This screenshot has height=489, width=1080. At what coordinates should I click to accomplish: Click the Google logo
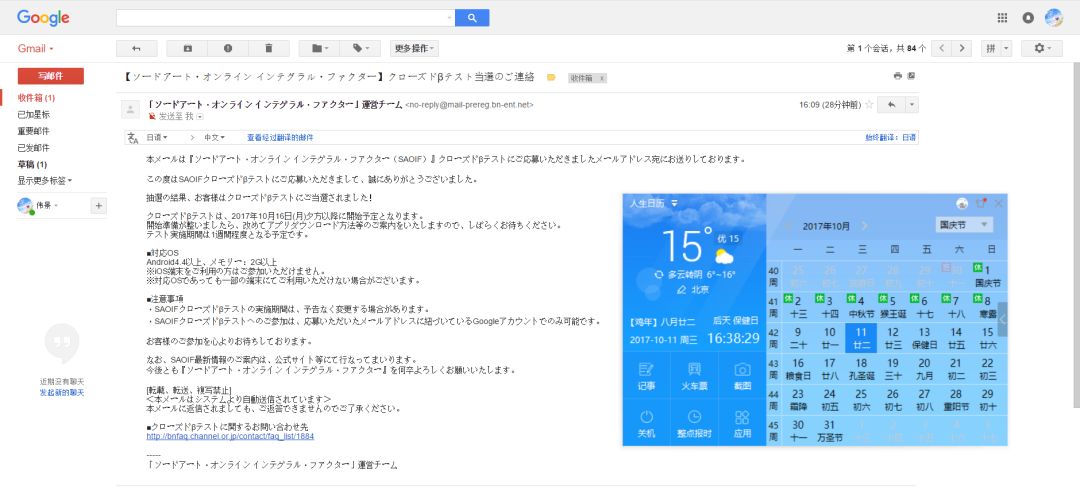(x=43, y=18)
